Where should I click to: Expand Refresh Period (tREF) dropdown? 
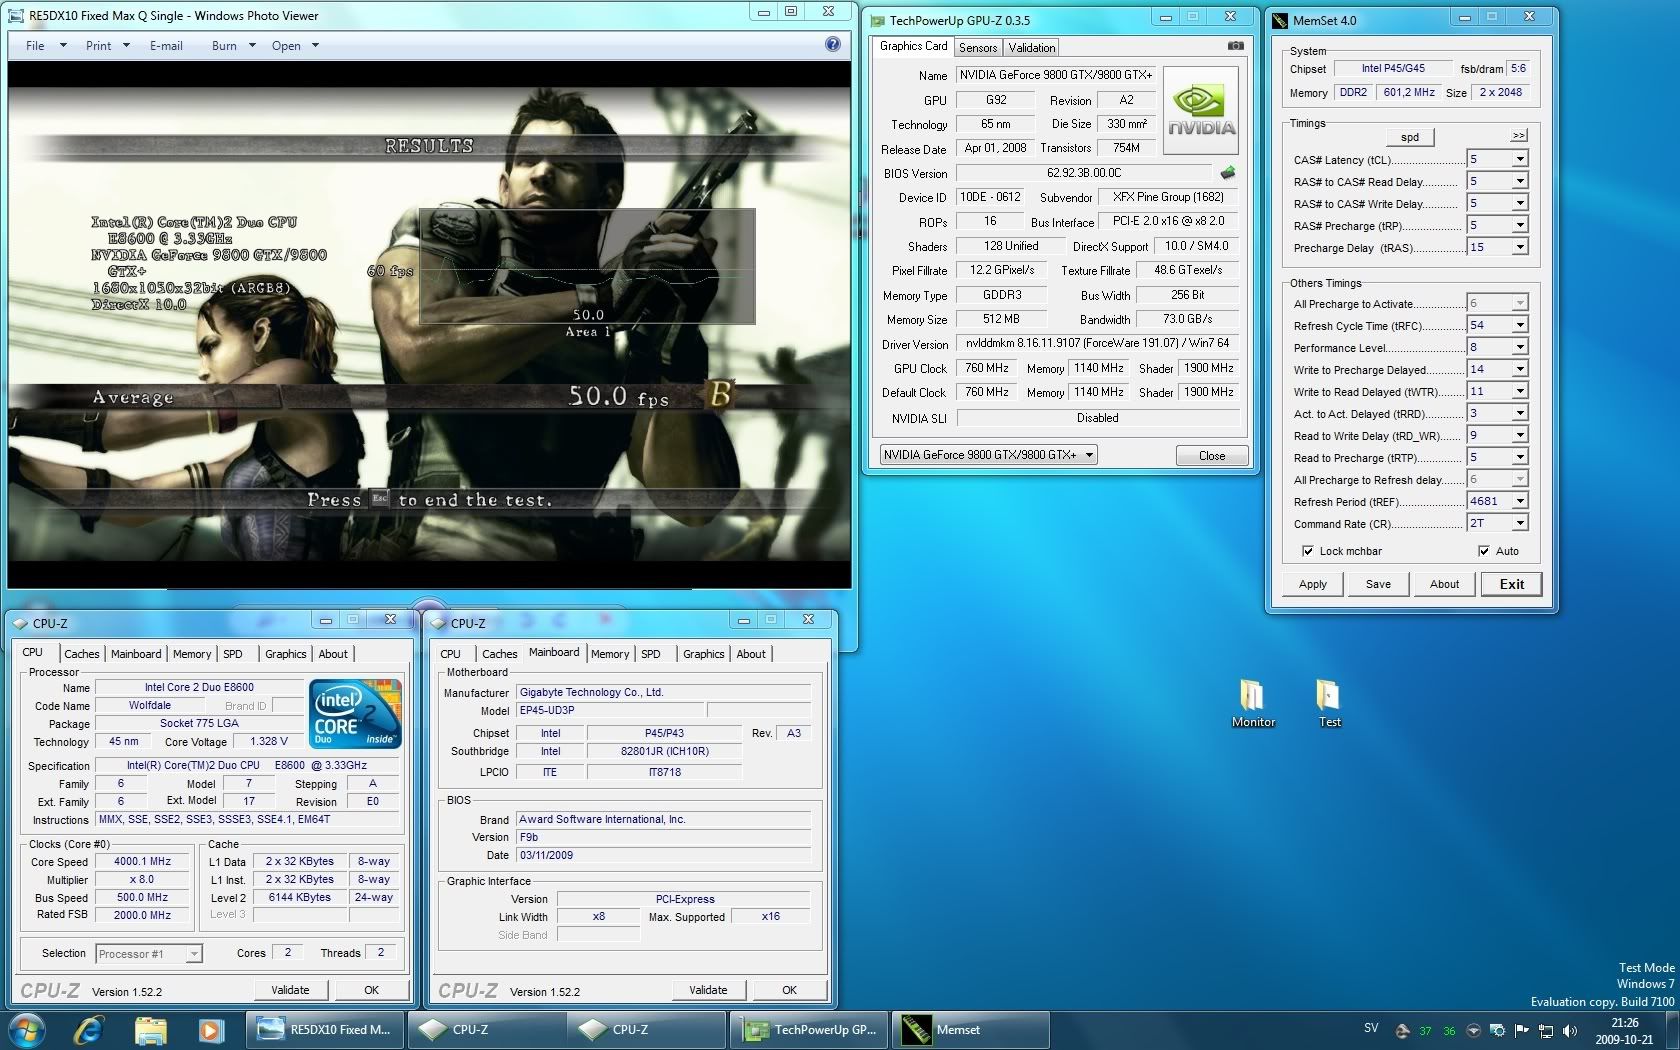click(1520, 501)
